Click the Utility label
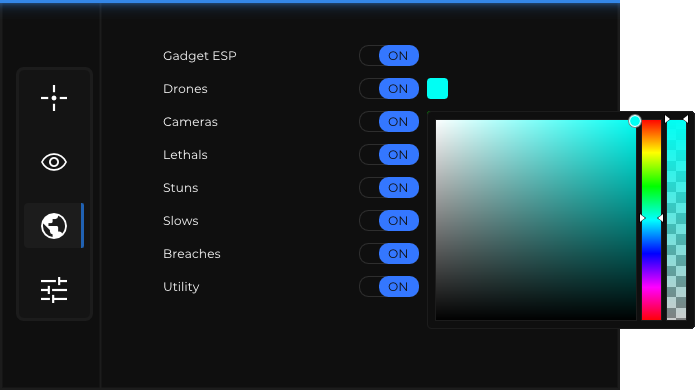Image resolution: width=695 pixels, height=390 pixels. (x=181, y=287)
